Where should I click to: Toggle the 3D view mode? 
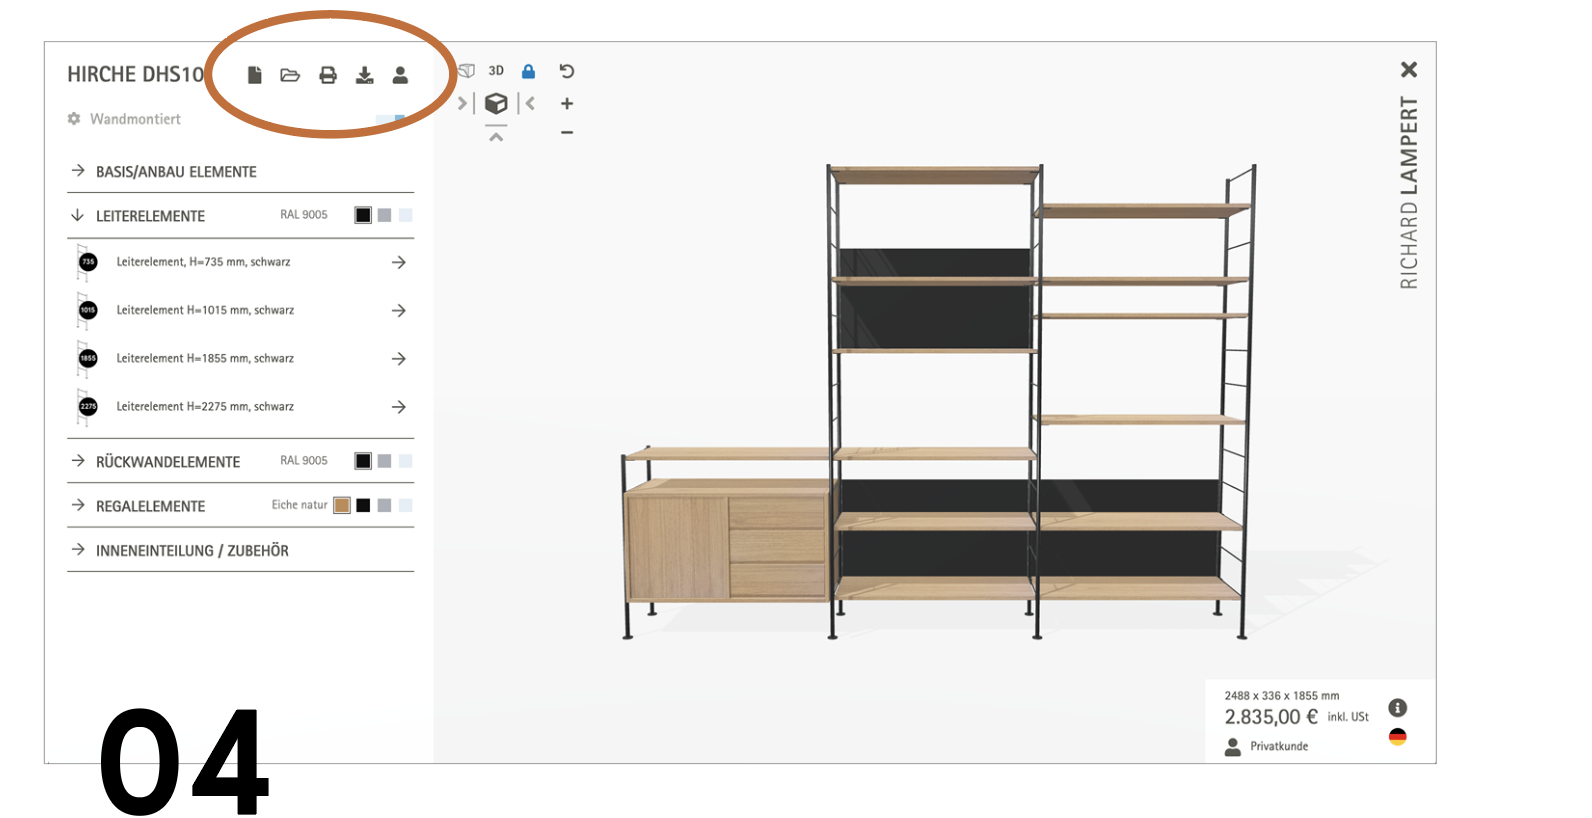click(496, 71)
